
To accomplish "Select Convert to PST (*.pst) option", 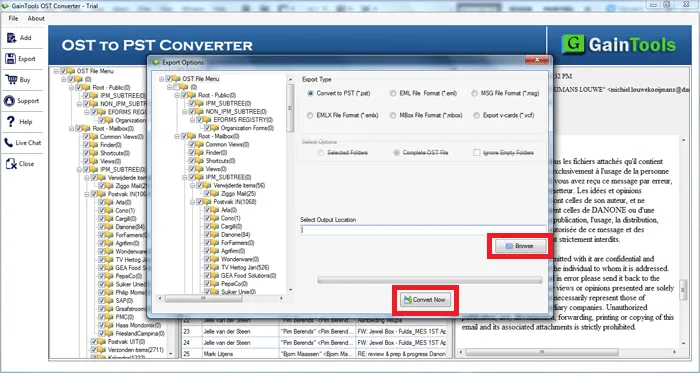I will [310, 93].
